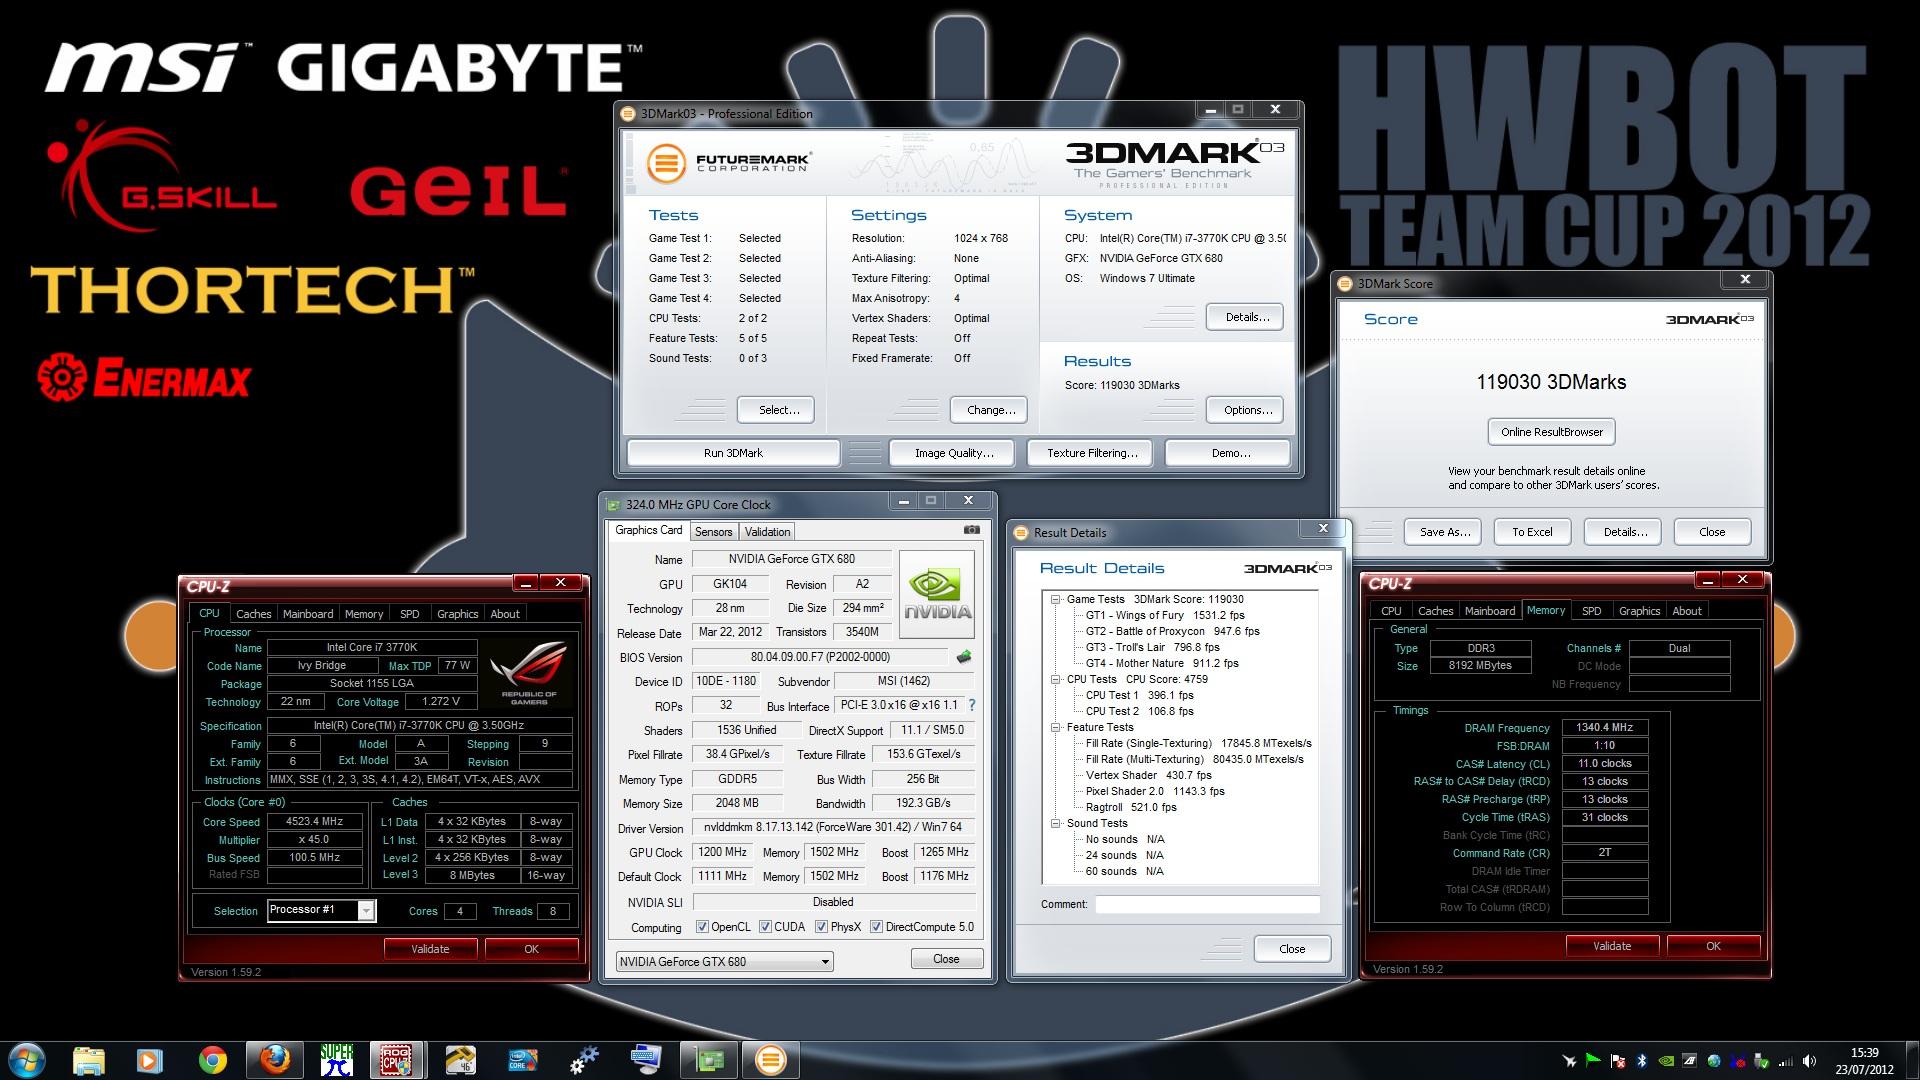The image size is (1920, 1080).
Task: Toggle the CUDA checkbox
Action: 765,927
